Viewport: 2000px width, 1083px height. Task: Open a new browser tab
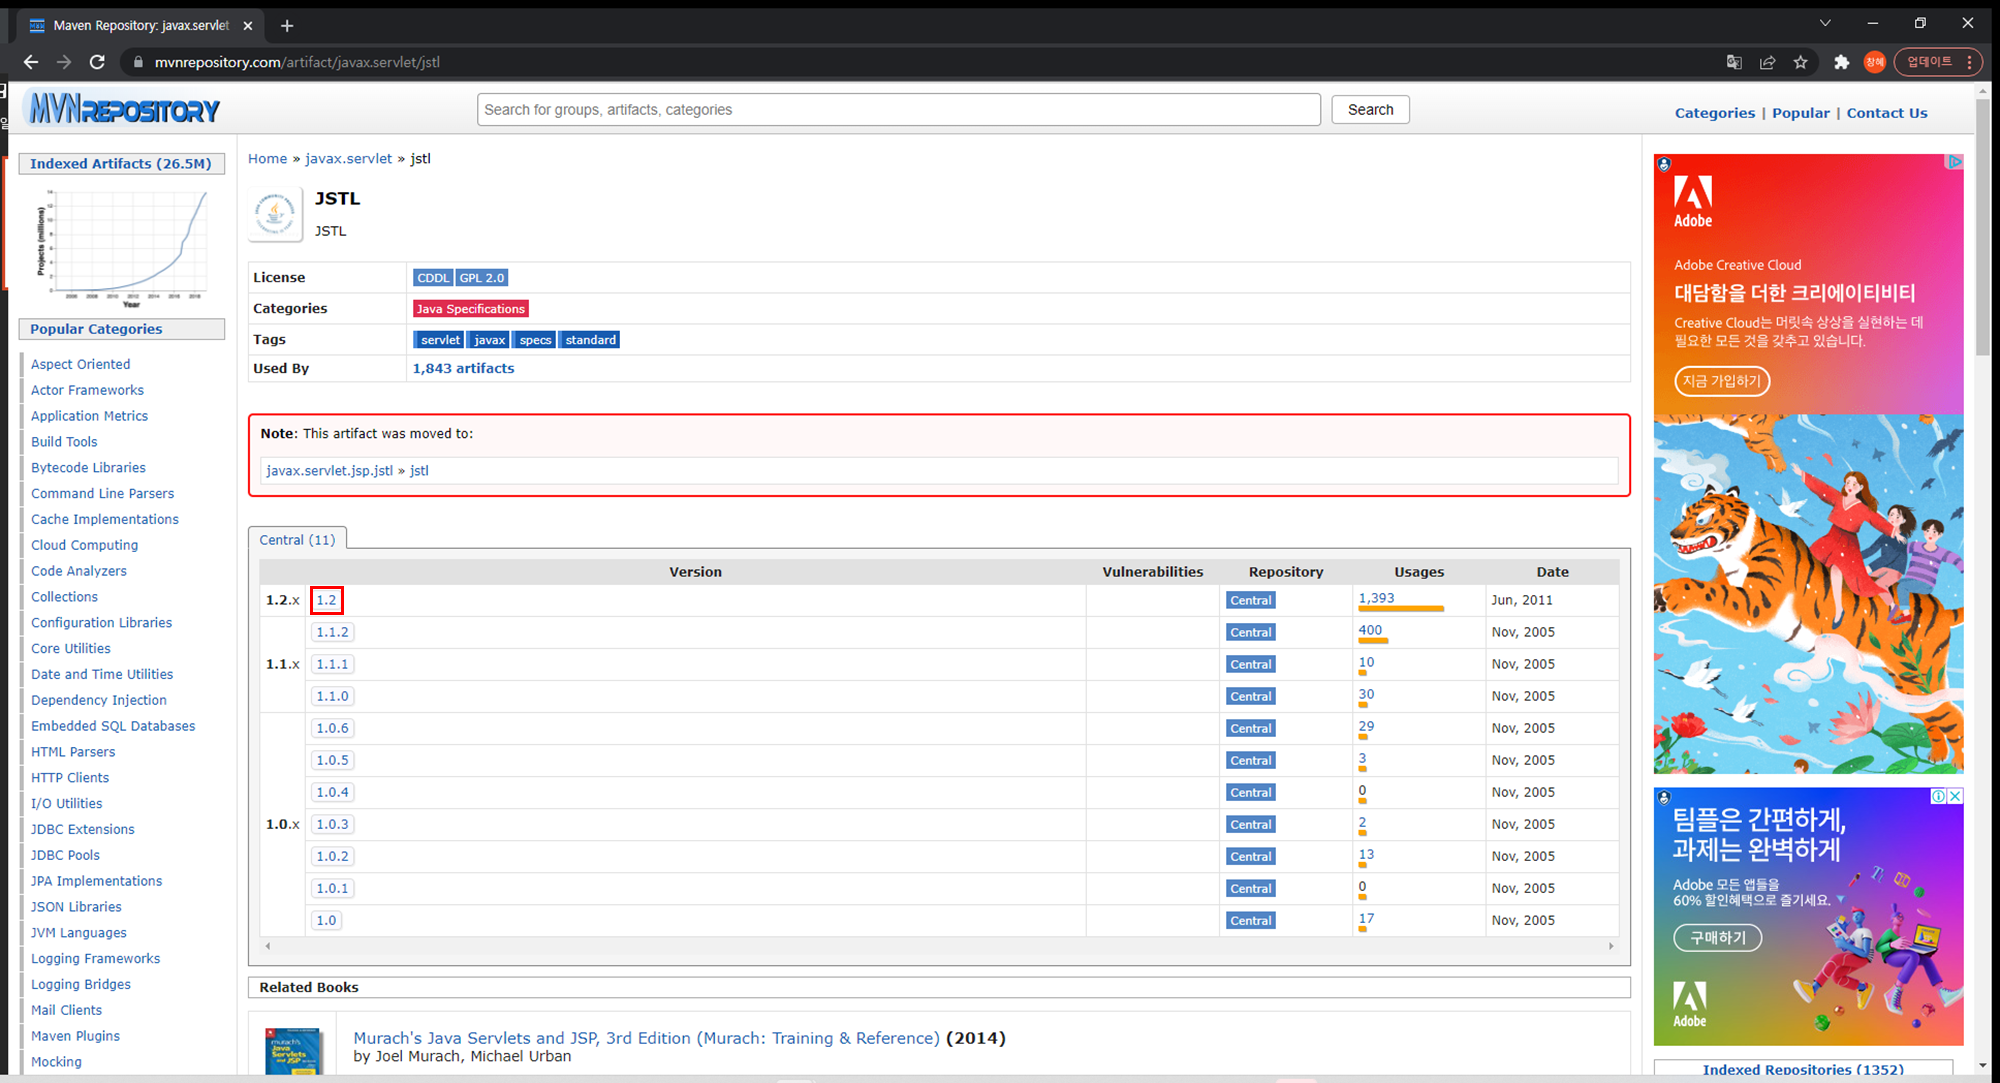point(287,26)
